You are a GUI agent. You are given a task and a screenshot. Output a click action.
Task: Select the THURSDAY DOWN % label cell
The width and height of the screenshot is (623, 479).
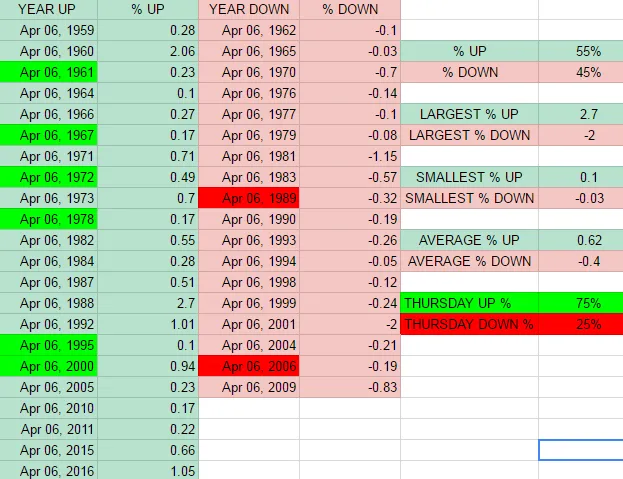pyautogui.click(x=469, y=324)
